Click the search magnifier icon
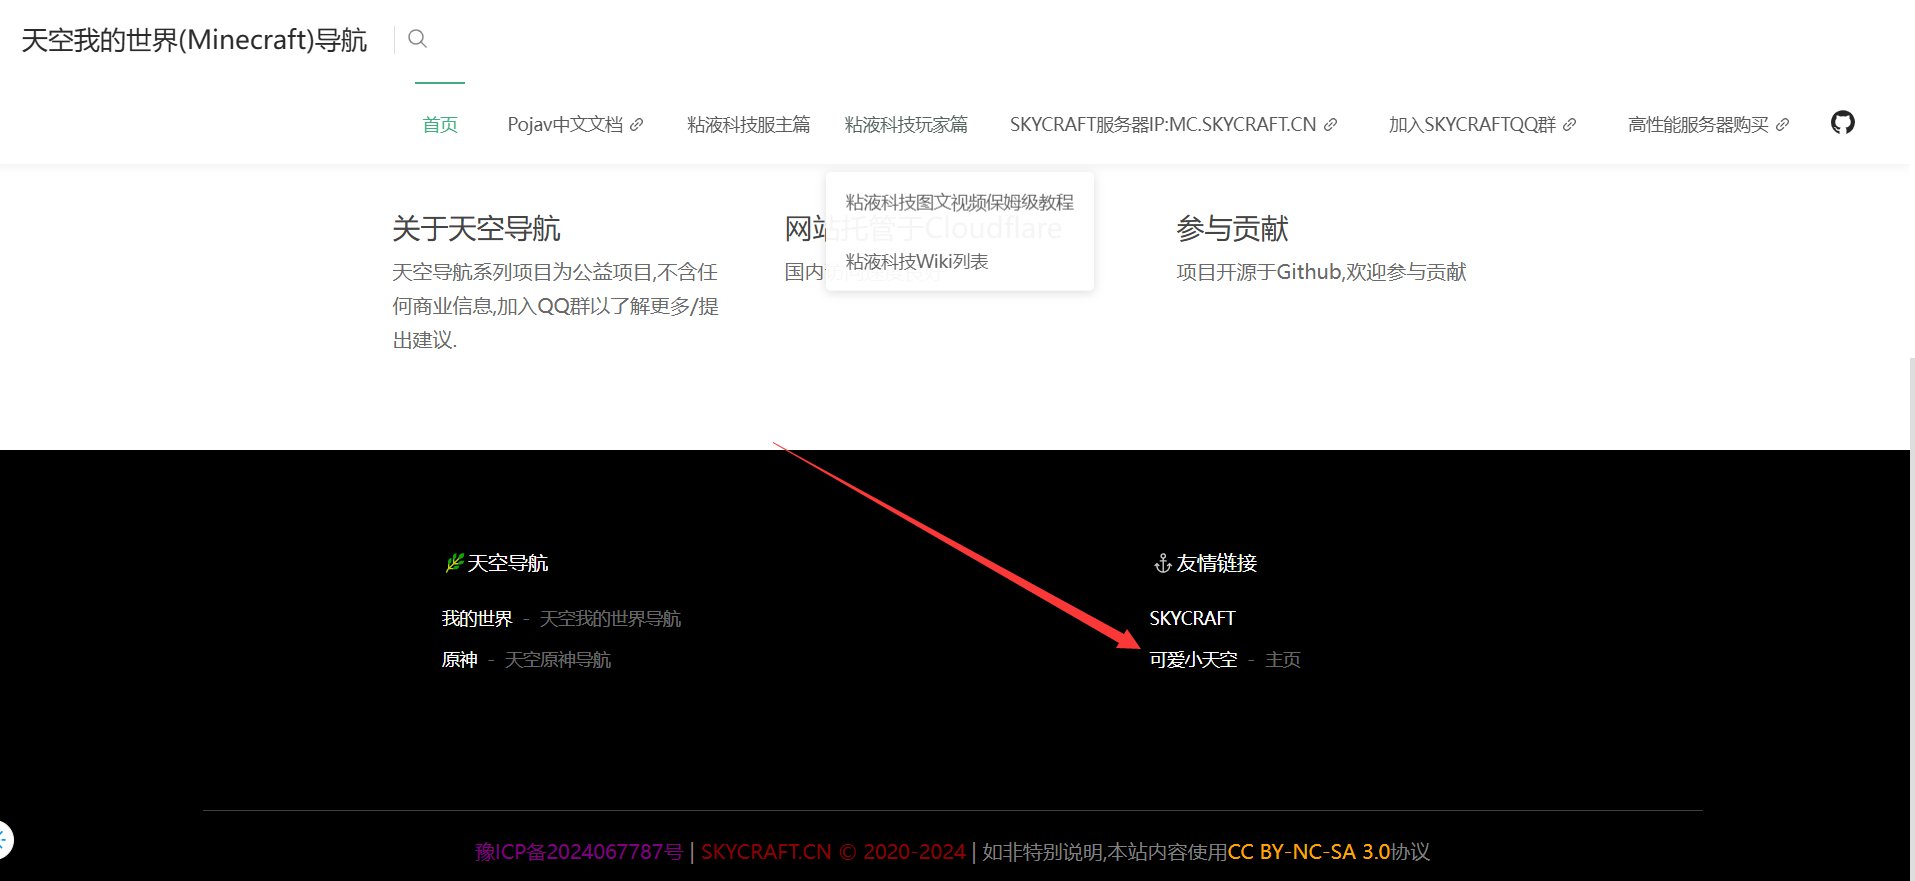Viewport: 1915px width, 881px height. pos(418,39)
